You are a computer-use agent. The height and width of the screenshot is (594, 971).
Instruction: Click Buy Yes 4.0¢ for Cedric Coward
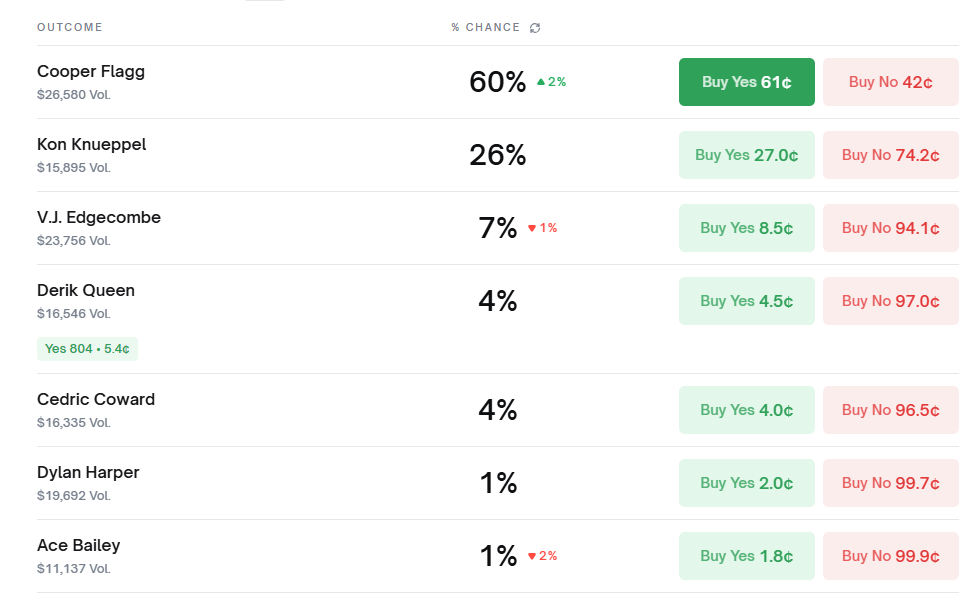click(746, 410)
